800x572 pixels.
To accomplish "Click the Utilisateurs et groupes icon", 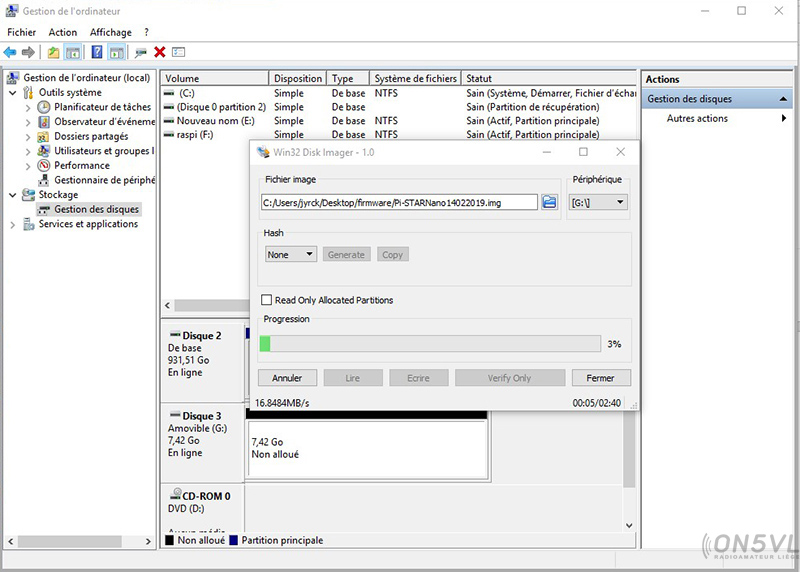I will (x=44, y=151).
